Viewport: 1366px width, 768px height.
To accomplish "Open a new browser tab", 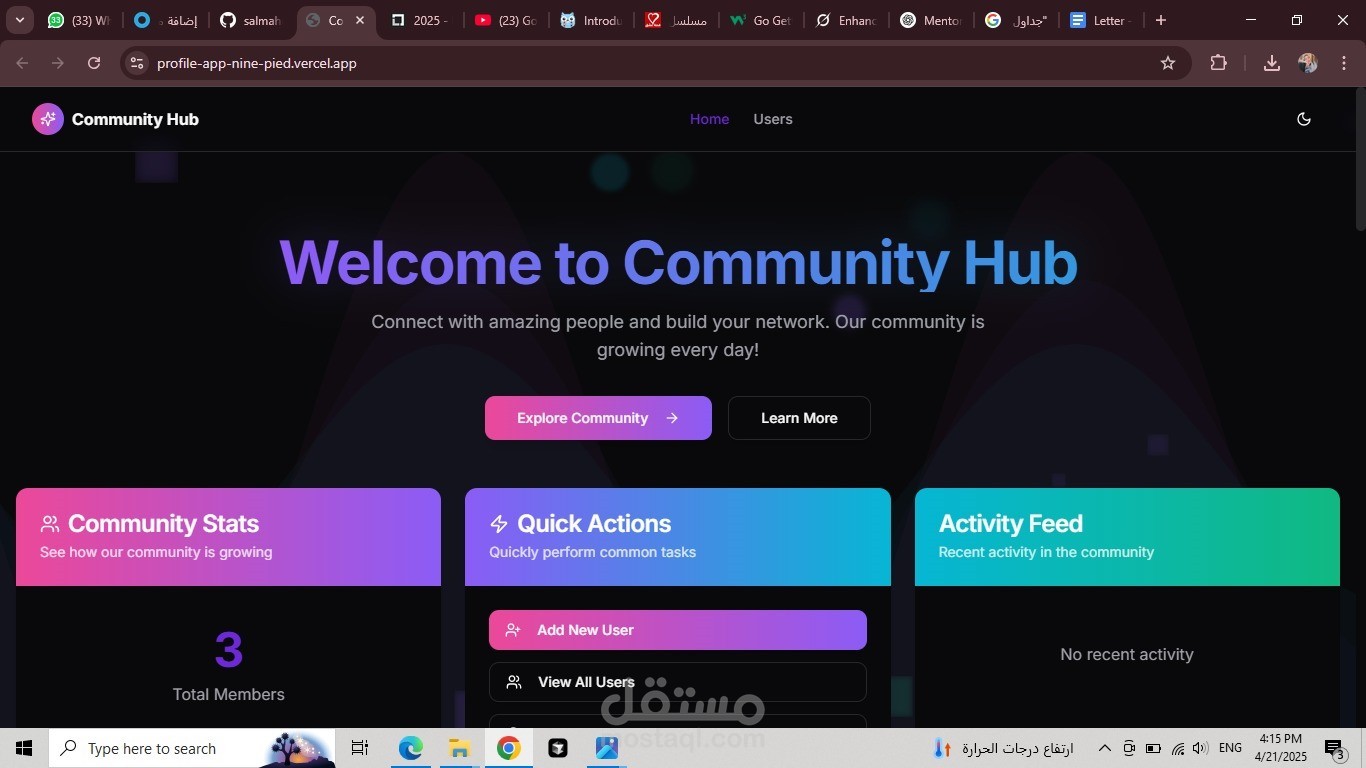I will coord(1160,20).
